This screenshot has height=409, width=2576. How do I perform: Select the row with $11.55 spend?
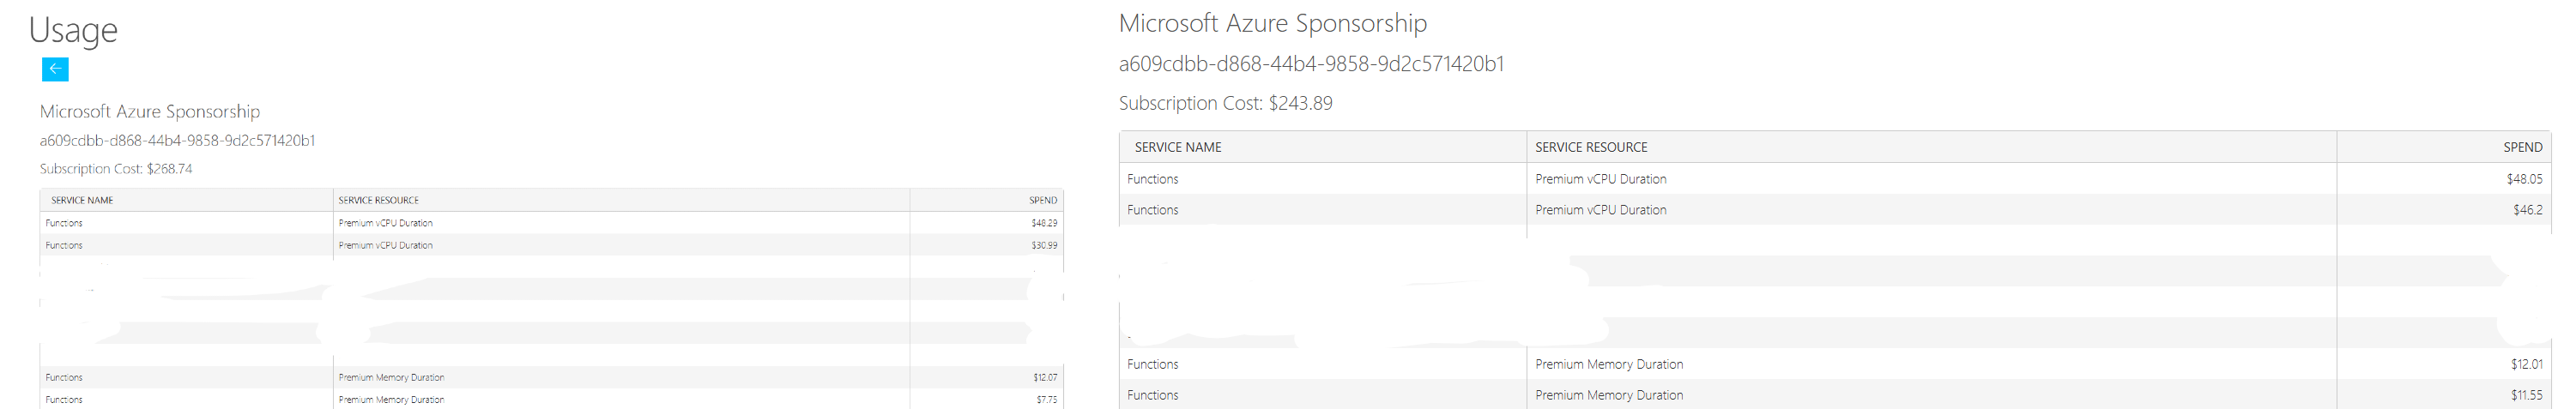click(1835, 395)
